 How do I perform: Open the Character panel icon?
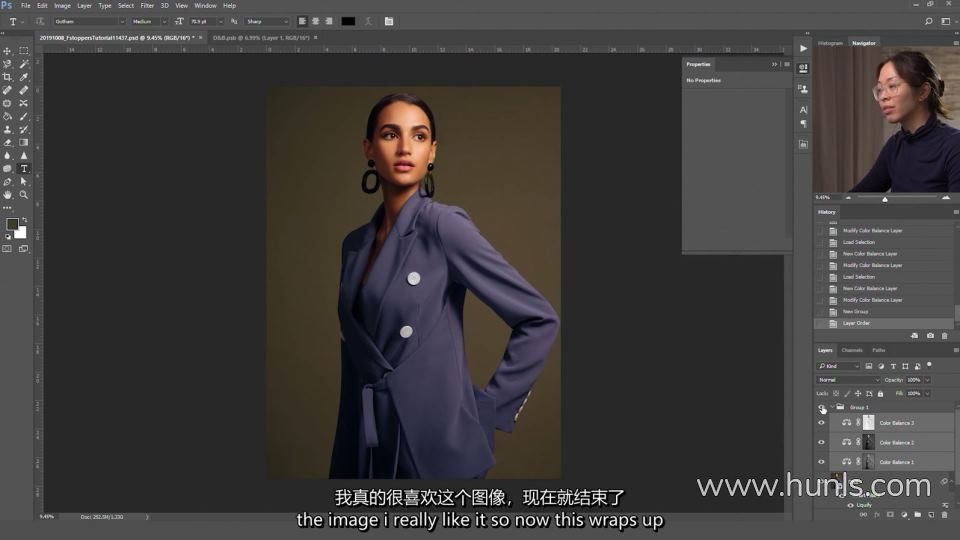pos(803,110)
